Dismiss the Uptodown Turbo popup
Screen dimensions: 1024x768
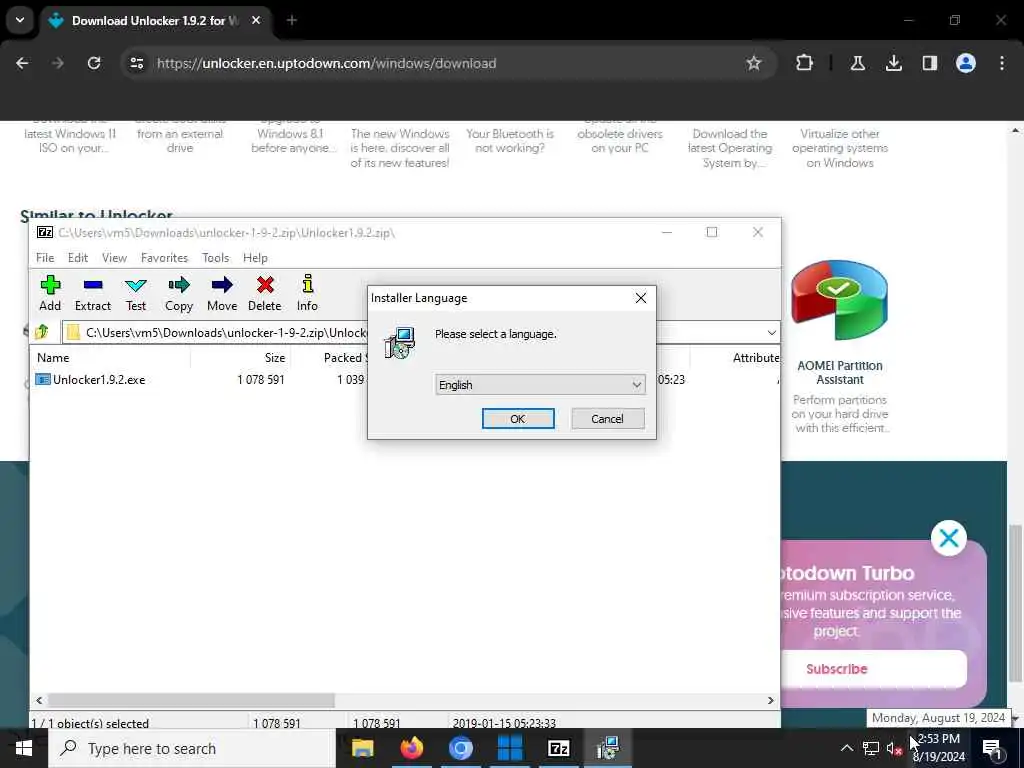coord(948,538)
